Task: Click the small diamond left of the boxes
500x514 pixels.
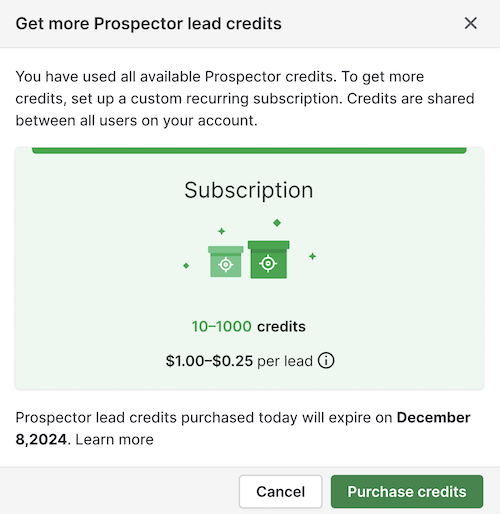Action: point(186,265)
